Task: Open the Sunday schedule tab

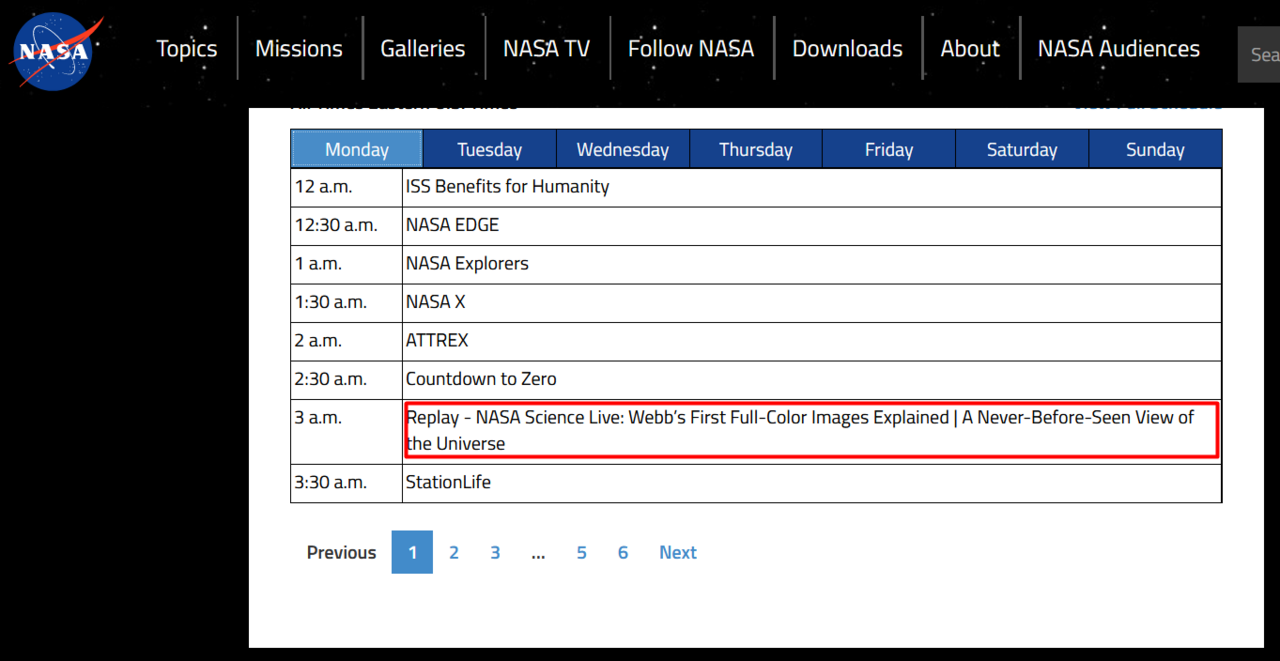Action: tap(1154, 149)
